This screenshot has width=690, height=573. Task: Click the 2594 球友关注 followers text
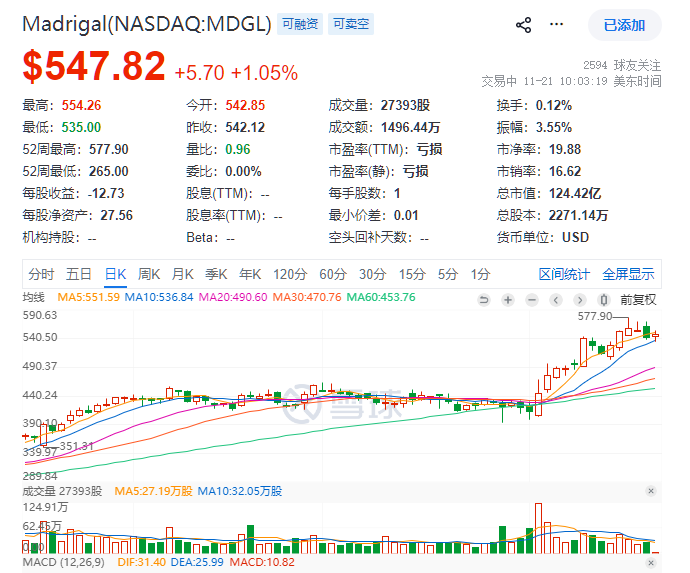click(x=622, y=66)
